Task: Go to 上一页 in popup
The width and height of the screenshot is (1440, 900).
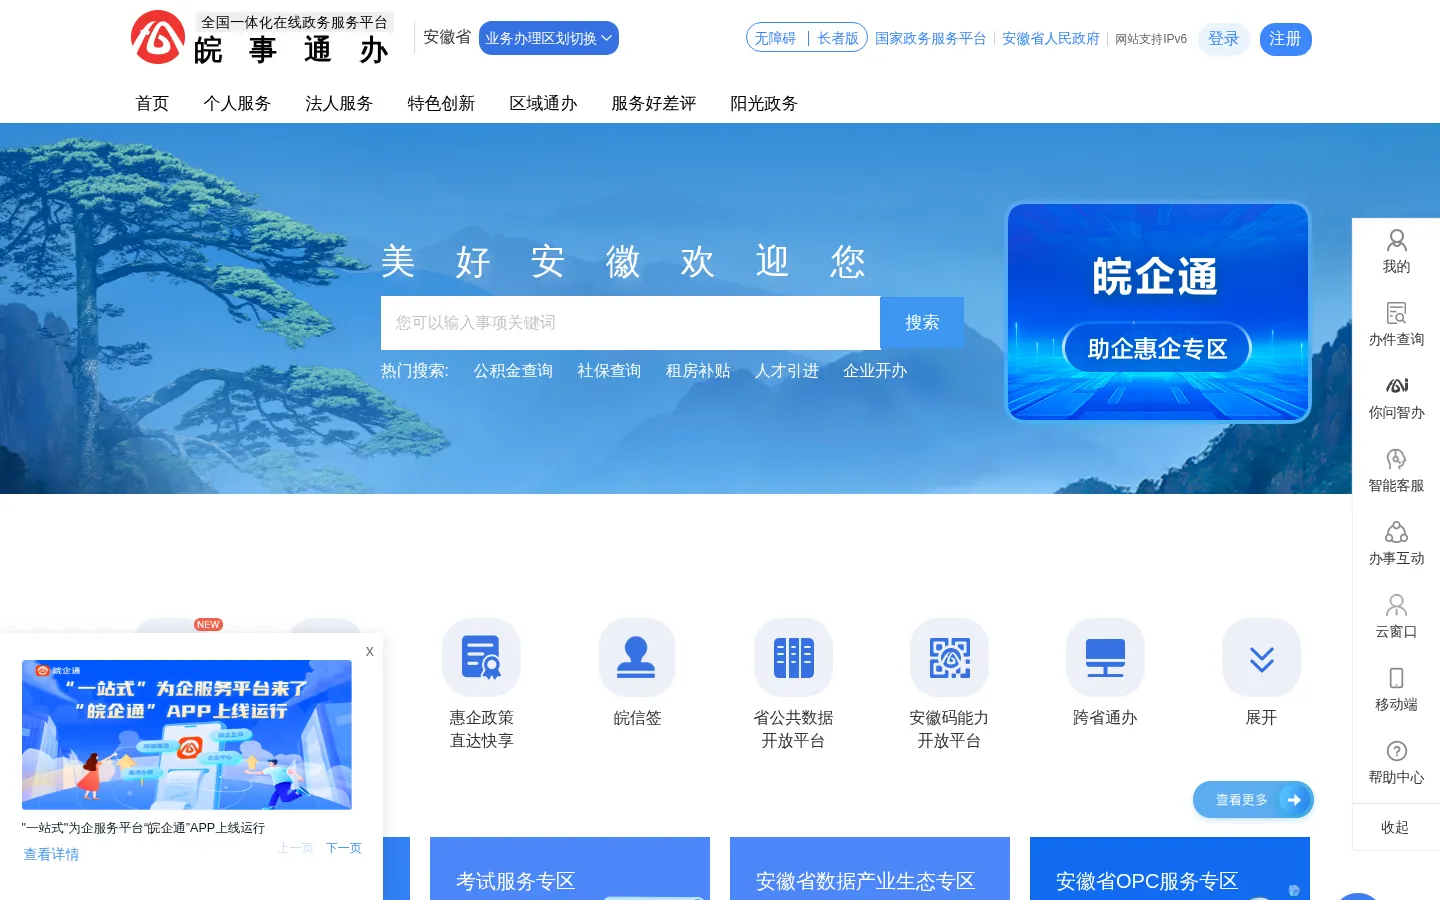Action: click(295, 848)
